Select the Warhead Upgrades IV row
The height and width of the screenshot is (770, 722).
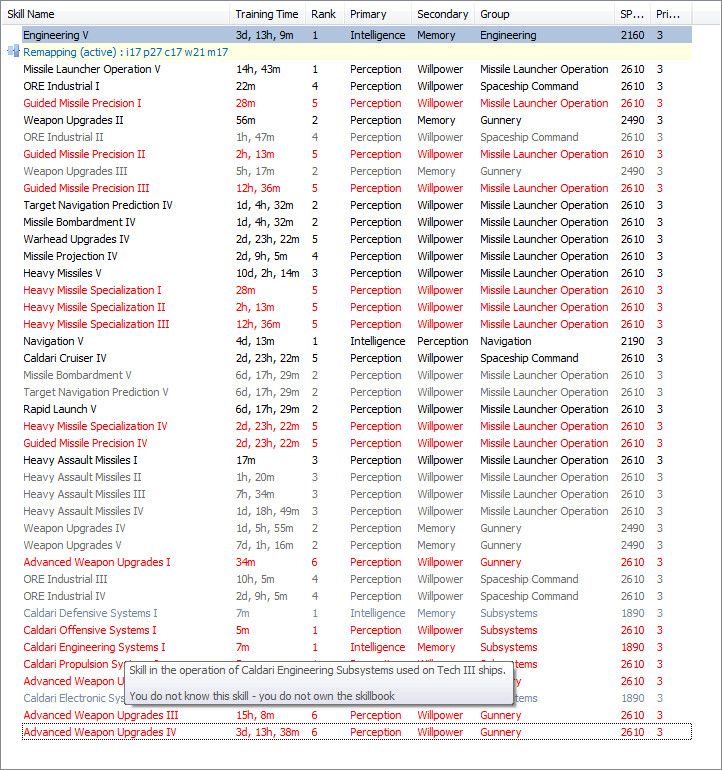tap(357, 239)
